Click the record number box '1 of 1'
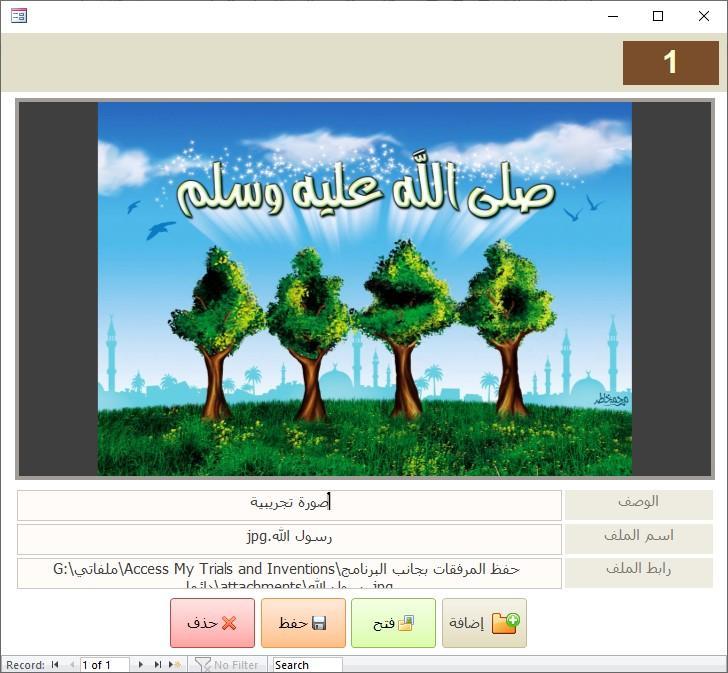Screen dimensions: 728x673 (104, 665)
